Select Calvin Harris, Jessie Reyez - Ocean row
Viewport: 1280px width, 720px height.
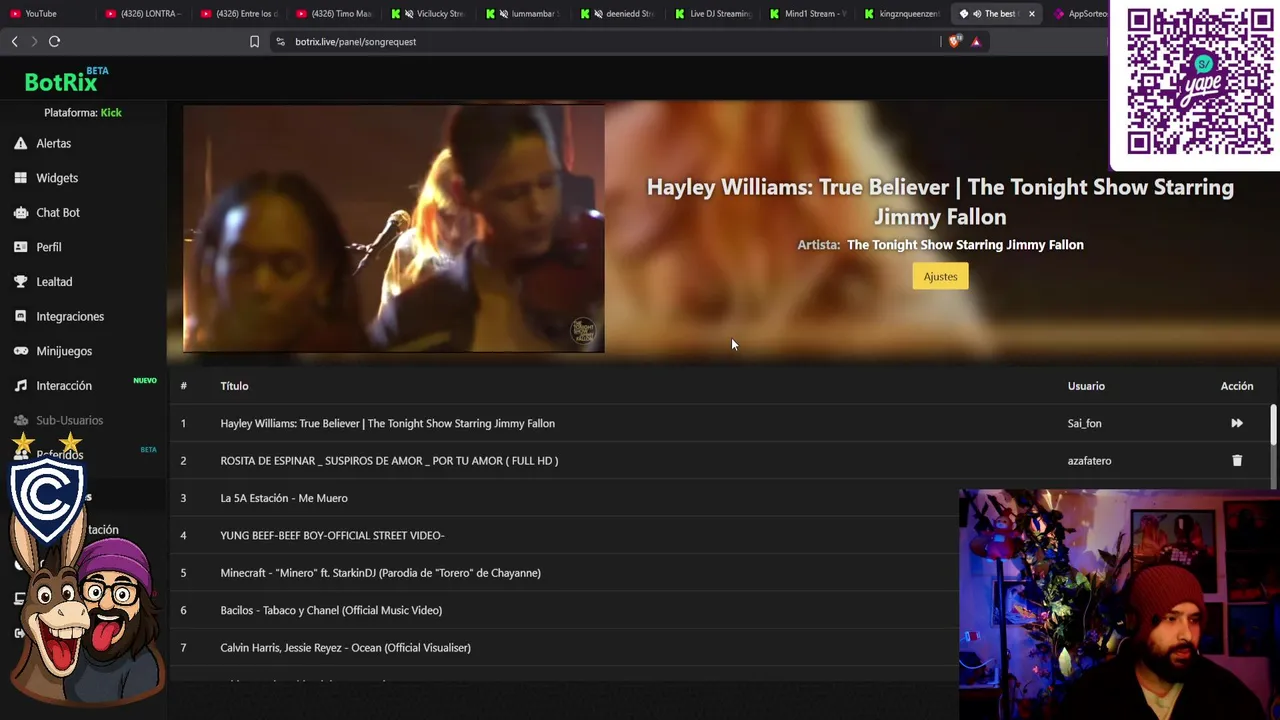(x=345, y=648)
